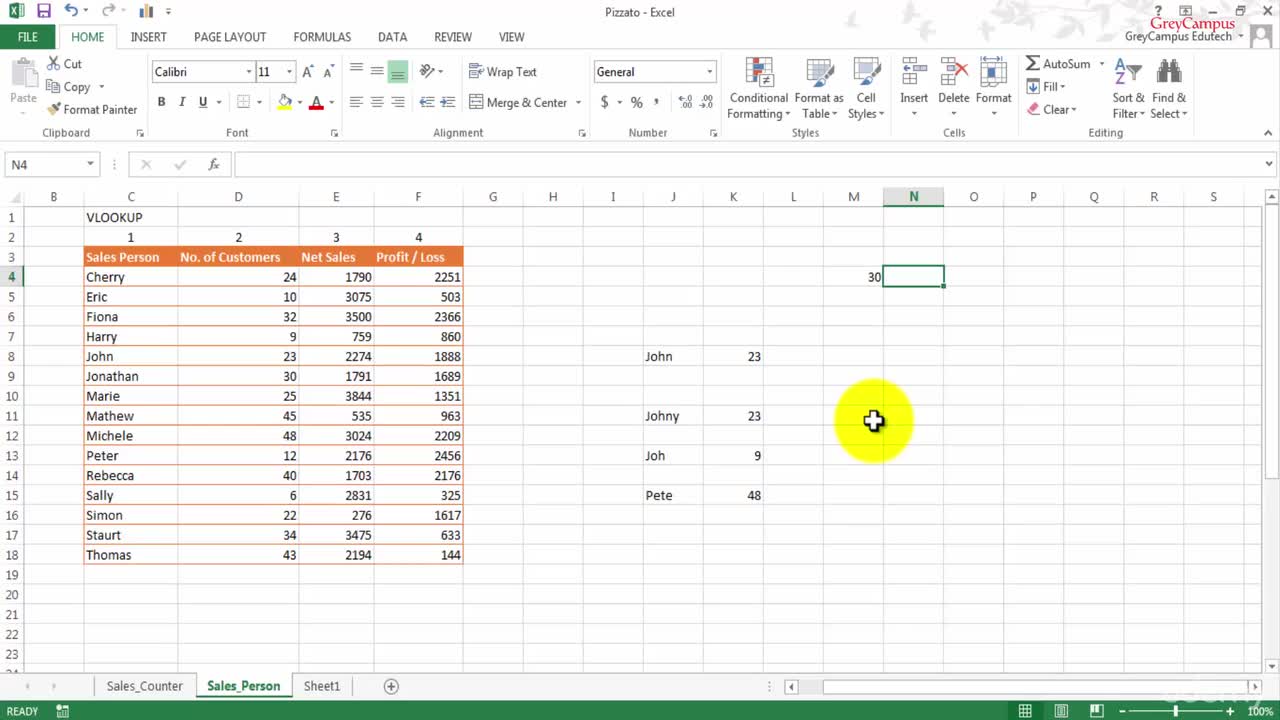The image size is (1280, 720).
Task: Toggle Italic formatting
Action: 182,102
